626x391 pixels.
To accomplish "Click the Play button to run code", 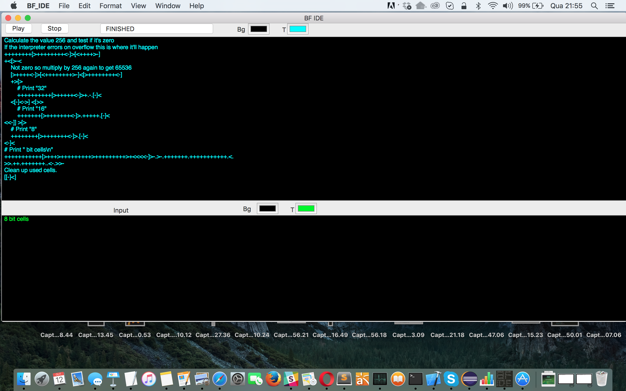I will tap(18, 28).
